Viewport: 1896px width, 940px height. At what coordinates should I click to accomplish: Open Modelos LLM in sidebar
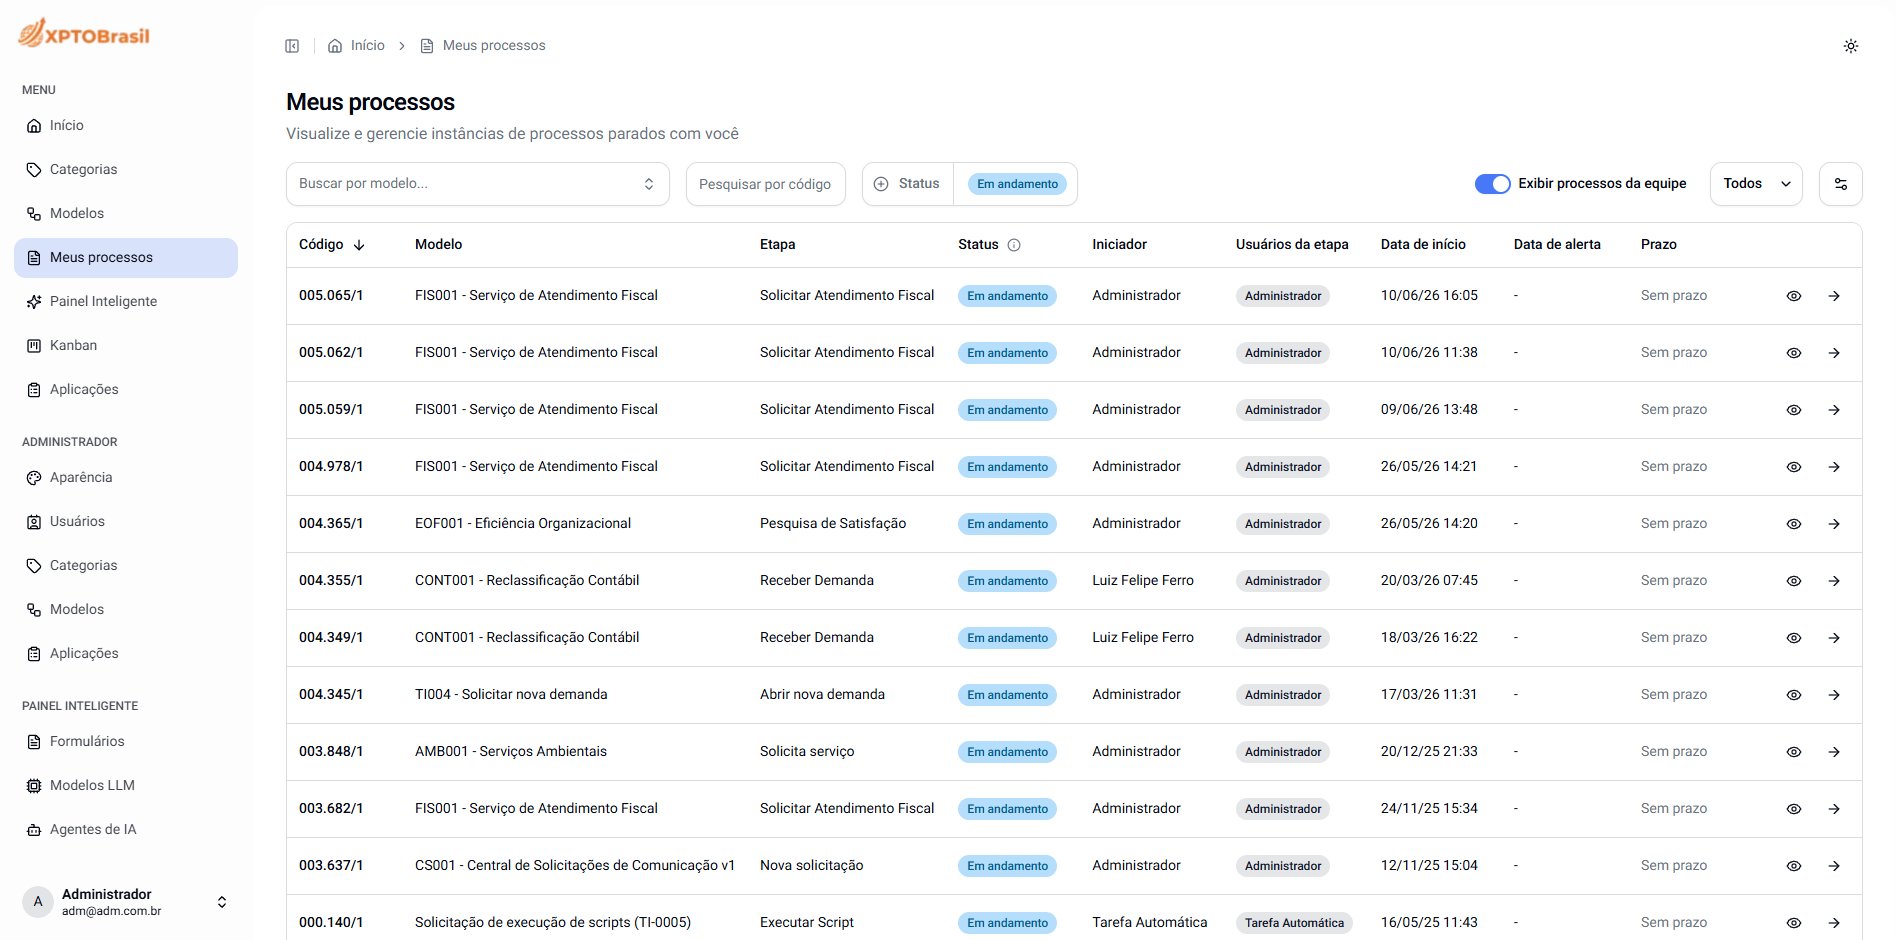[126, 786]
